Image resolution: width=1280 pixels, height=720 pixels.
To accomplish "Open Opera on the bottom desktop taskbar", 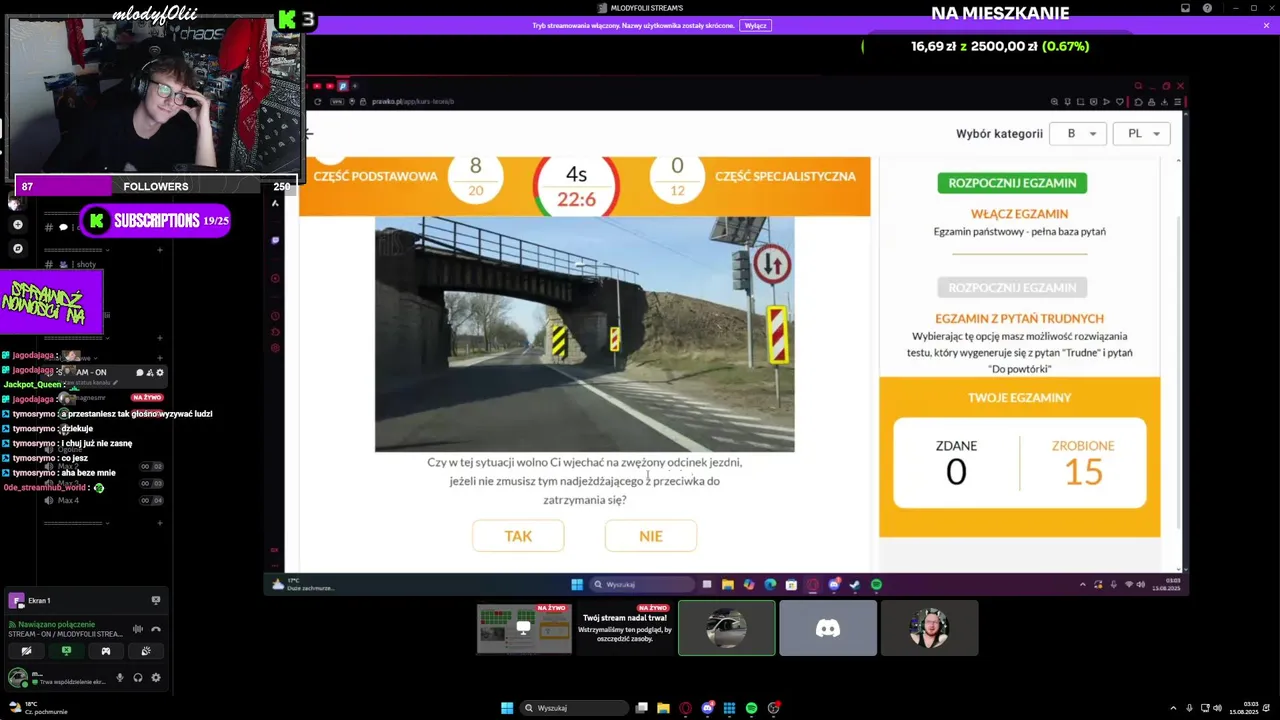I will 685,708.
